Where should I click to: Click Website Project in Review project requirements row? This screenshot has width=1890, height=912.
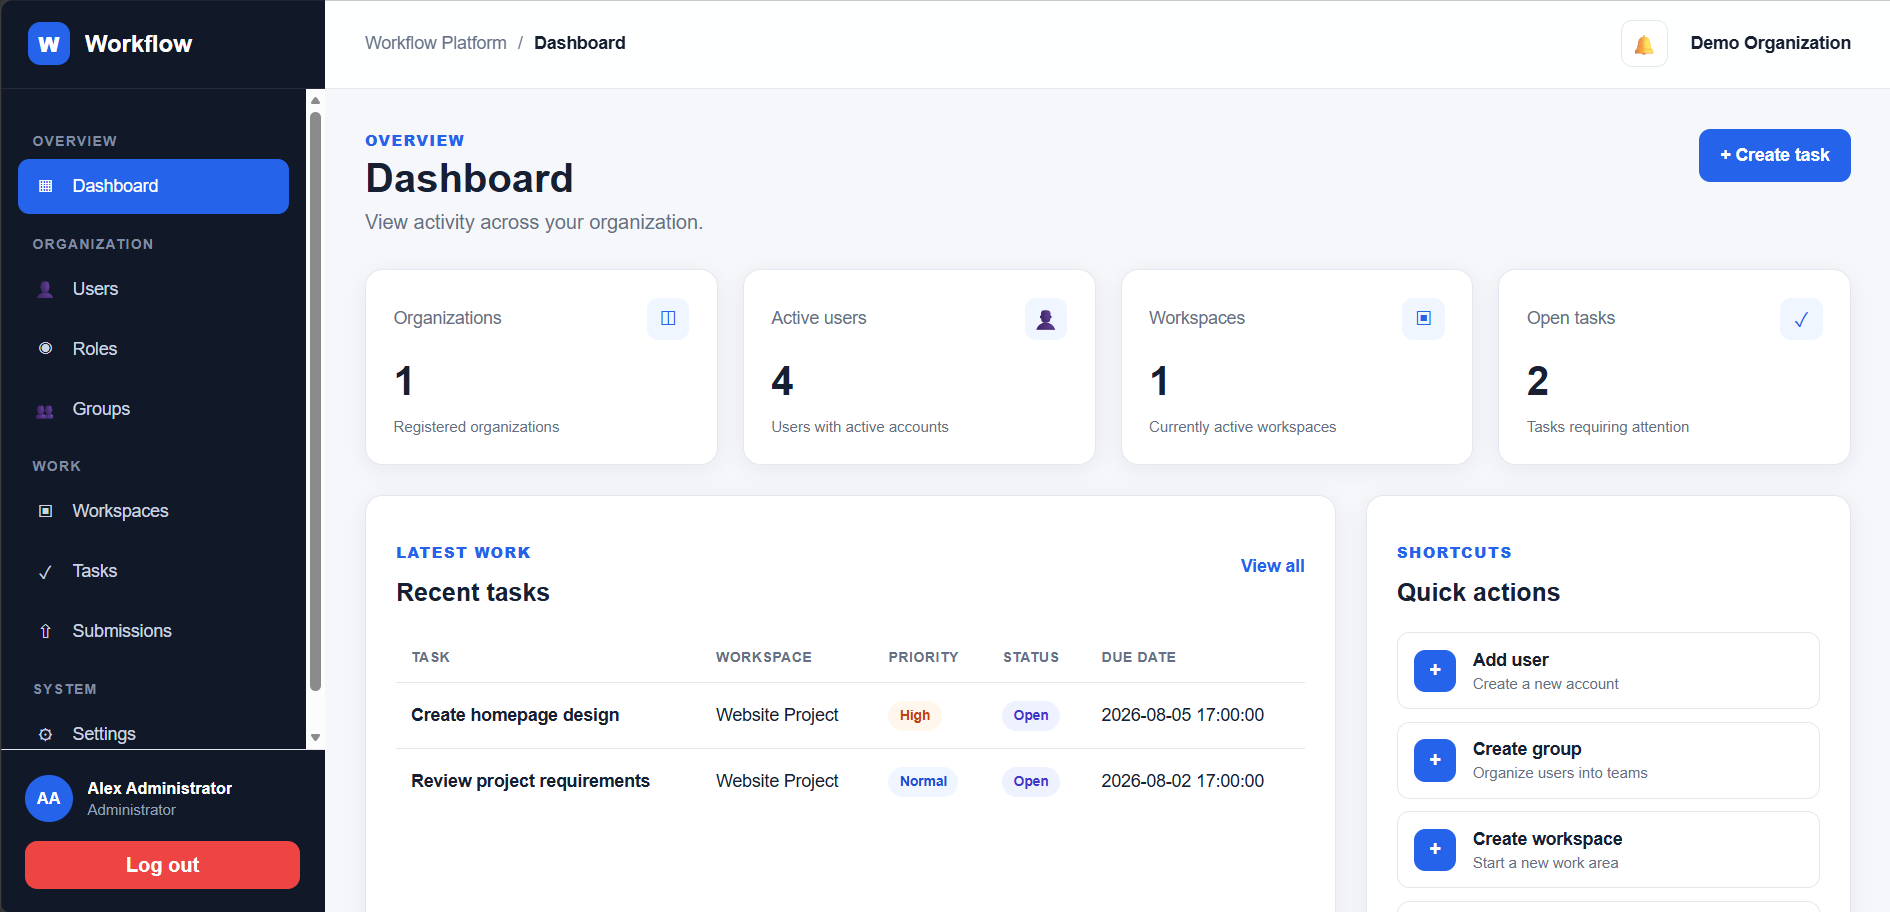tap(777, 781)
